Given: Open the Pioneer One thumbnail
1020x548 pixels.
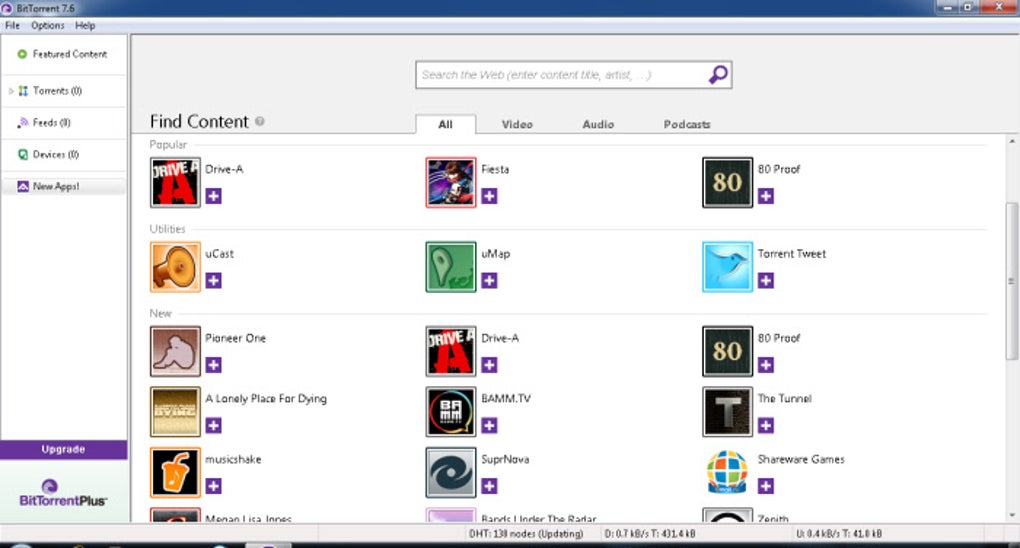Looking at the screenshot, I should 175,351.
